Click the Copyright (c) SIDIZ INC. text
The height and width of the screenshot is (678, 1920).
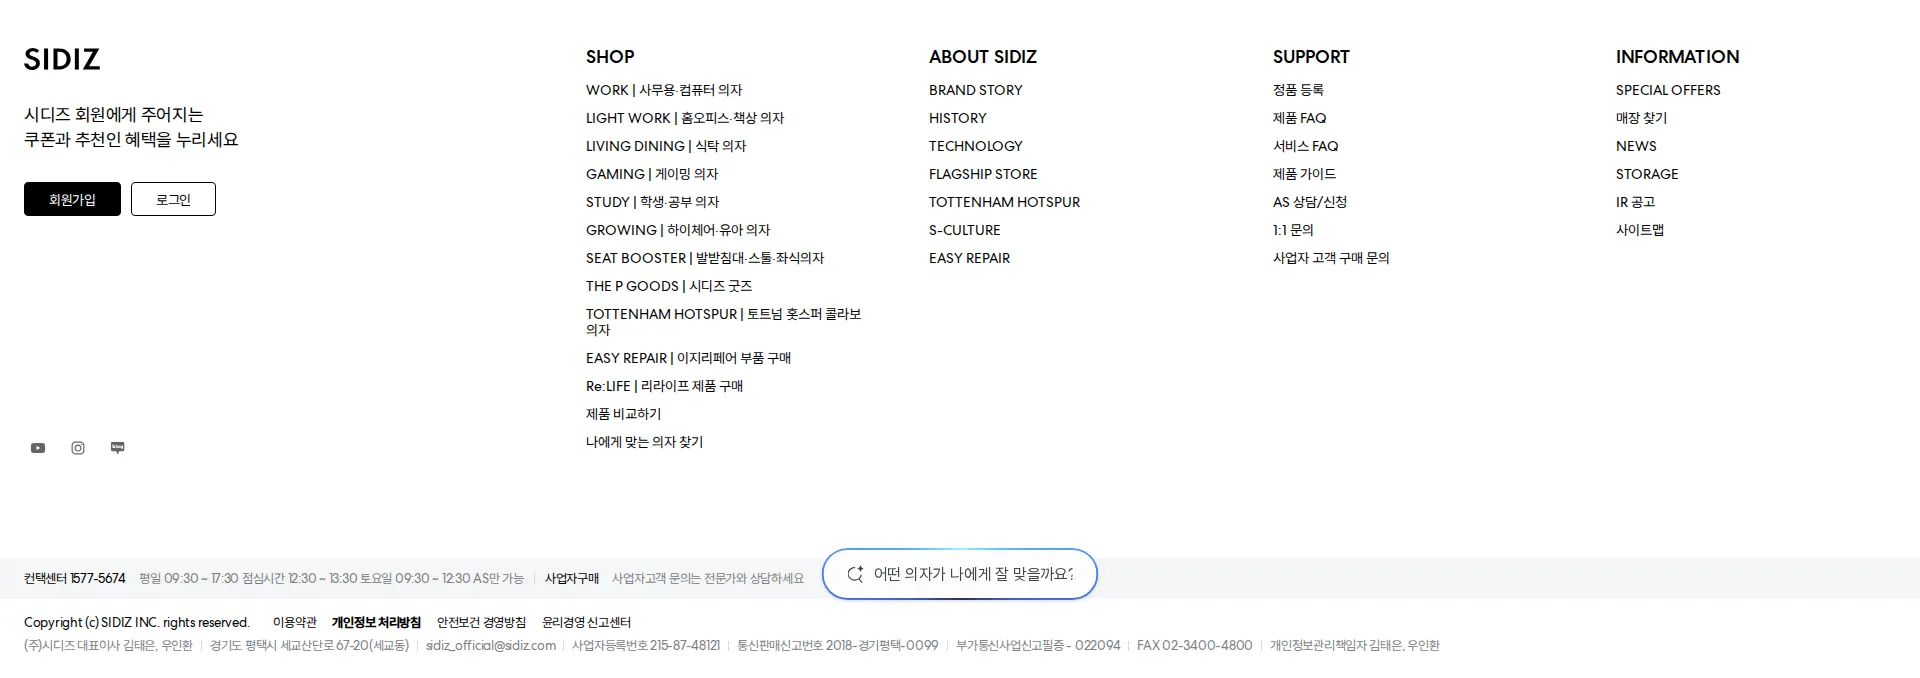(137, 622)
